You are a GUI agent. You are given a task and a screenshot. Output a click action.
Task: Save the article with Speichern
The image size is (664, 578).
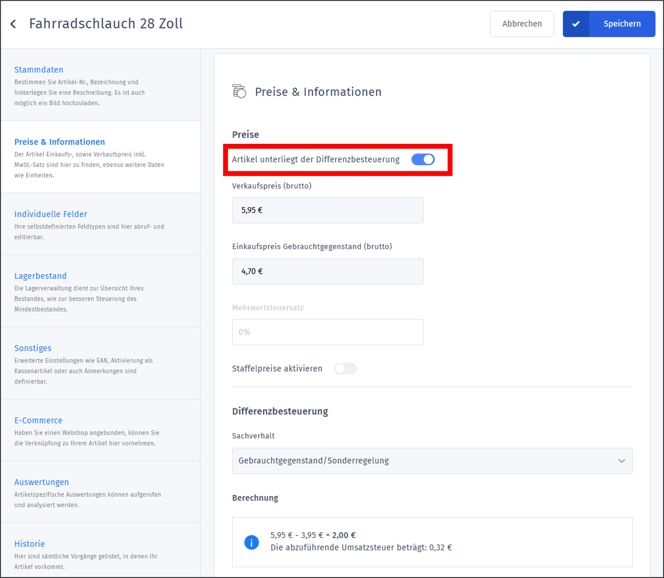[609, 24]
